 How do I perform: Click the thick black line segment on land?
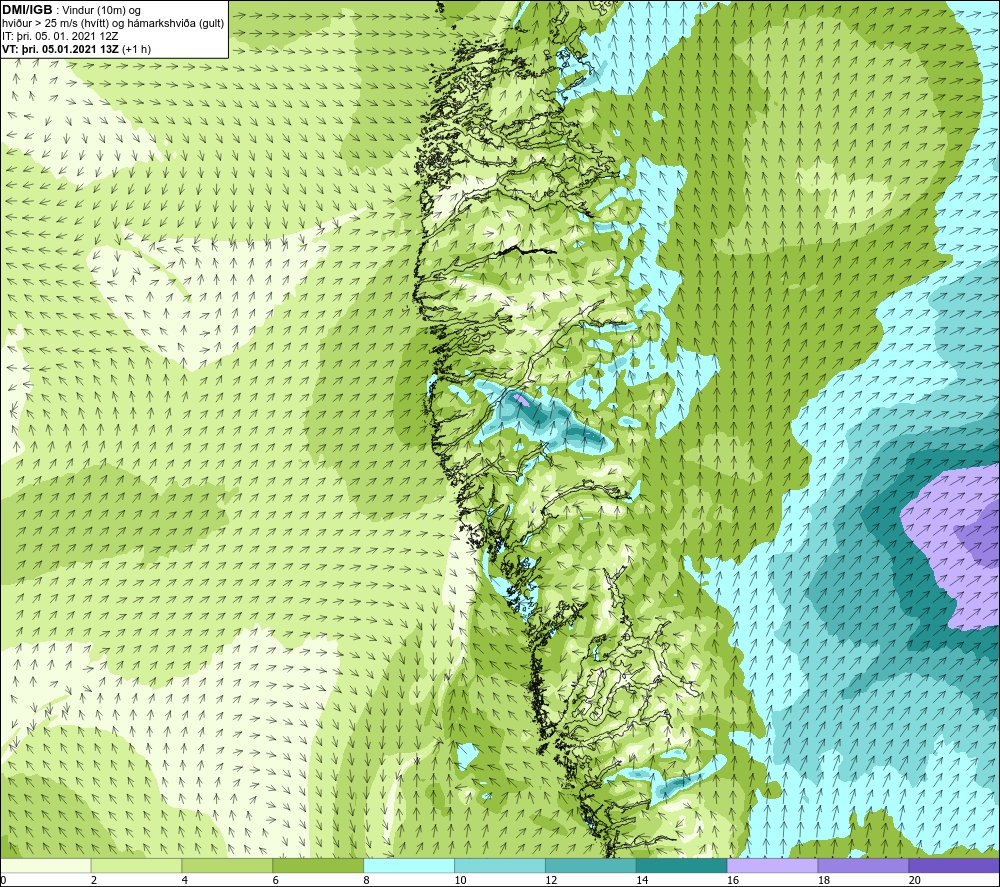point(527,250)
